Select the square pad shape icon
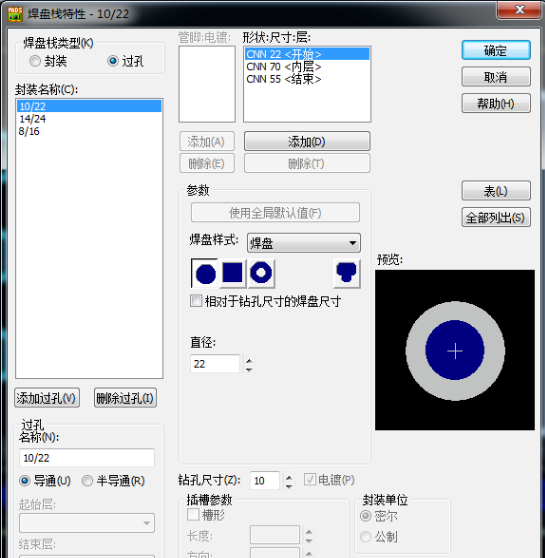545x558 pixels. (x=232, y=273)
